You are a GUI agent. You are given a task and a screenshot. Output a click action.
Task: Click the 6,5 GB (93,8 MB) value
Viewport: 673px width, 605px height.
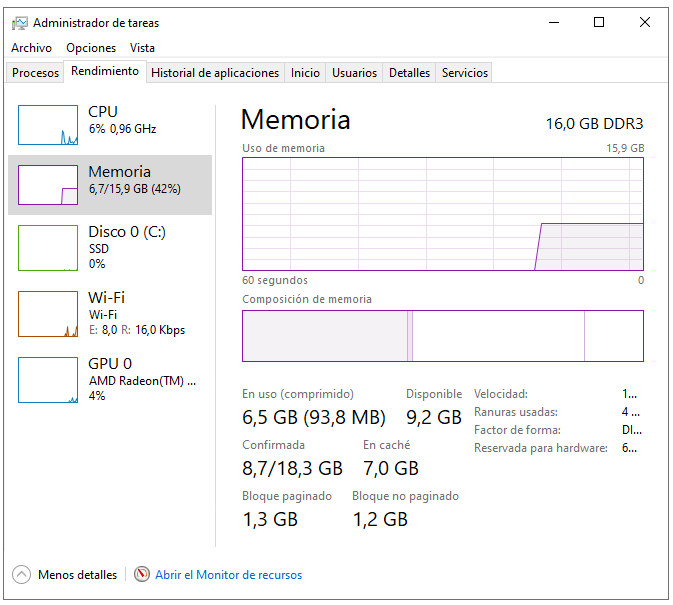click(314, 417)
